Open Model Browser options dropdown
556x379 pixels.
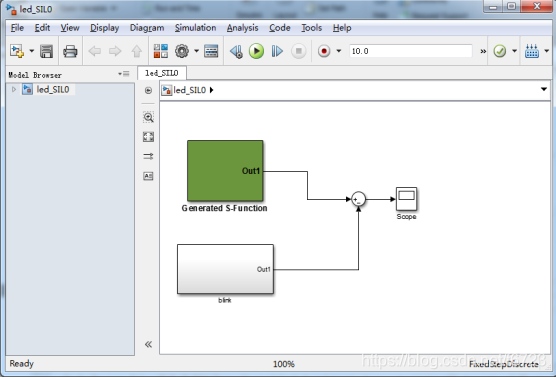[124, 74]
